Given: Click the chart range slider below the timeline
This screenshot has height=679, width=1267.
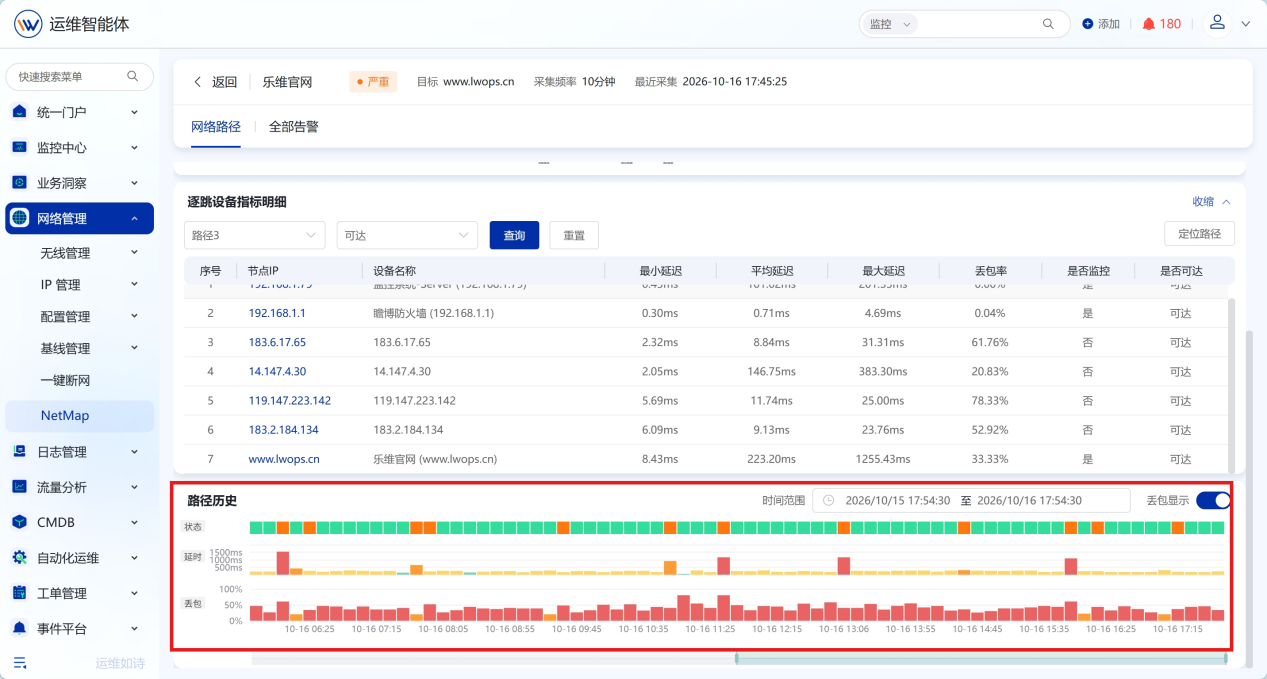Looking at the screenshot, I should (x=981, y=659).
